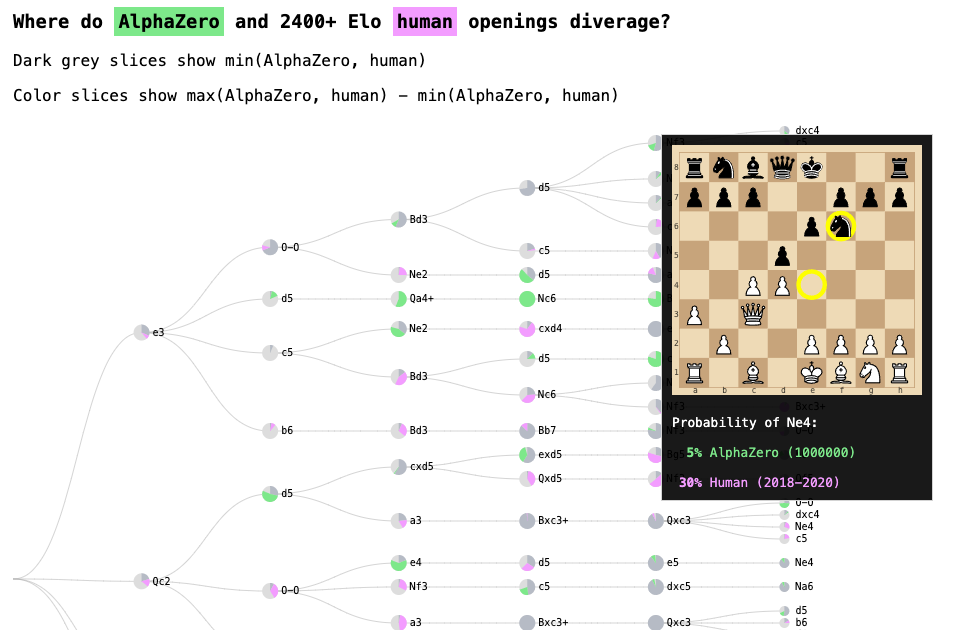Click the Bd3 node leading to d5 and c5

pyautogui.click(x=399, y=219)
